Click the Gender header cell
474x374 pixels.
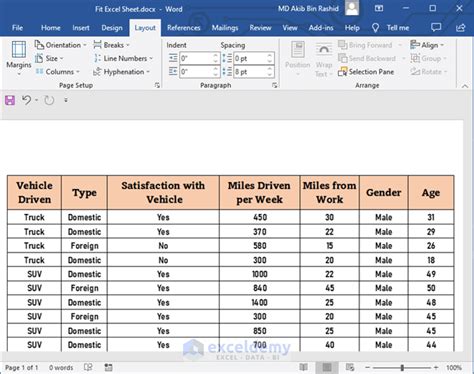[x=384, y=193]
